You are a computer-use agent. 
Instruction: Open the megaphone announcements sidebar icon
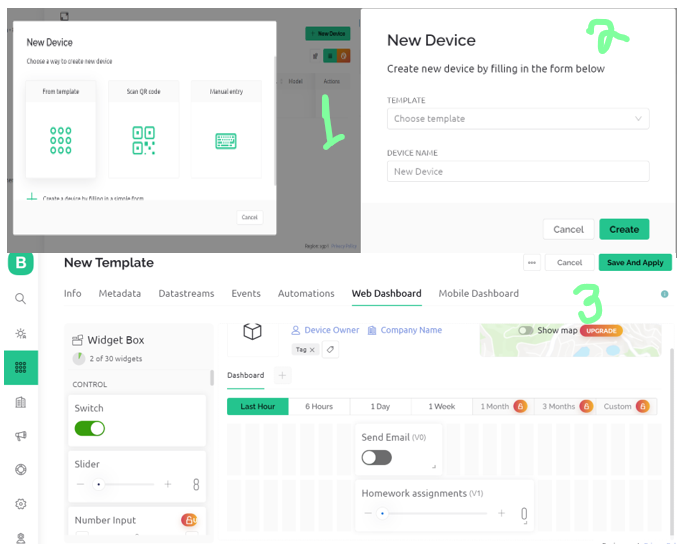tap(20, 436)
